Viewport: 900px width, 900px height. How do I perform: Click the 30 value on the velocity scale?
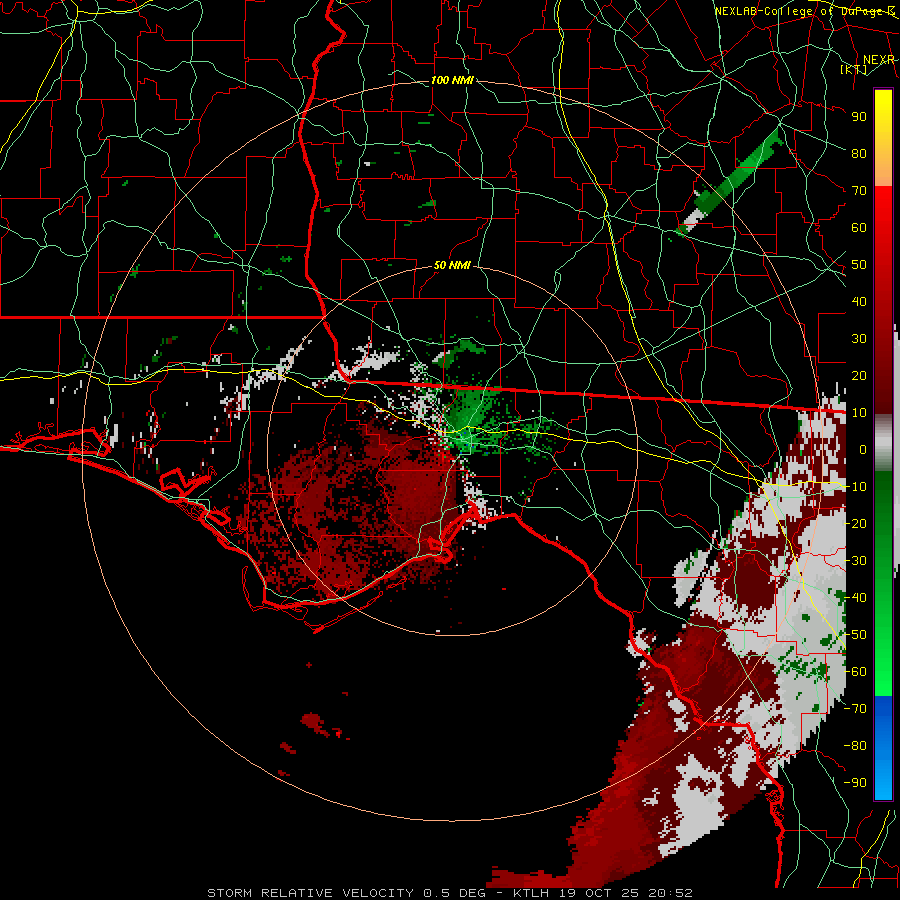(x=859, y=339)
